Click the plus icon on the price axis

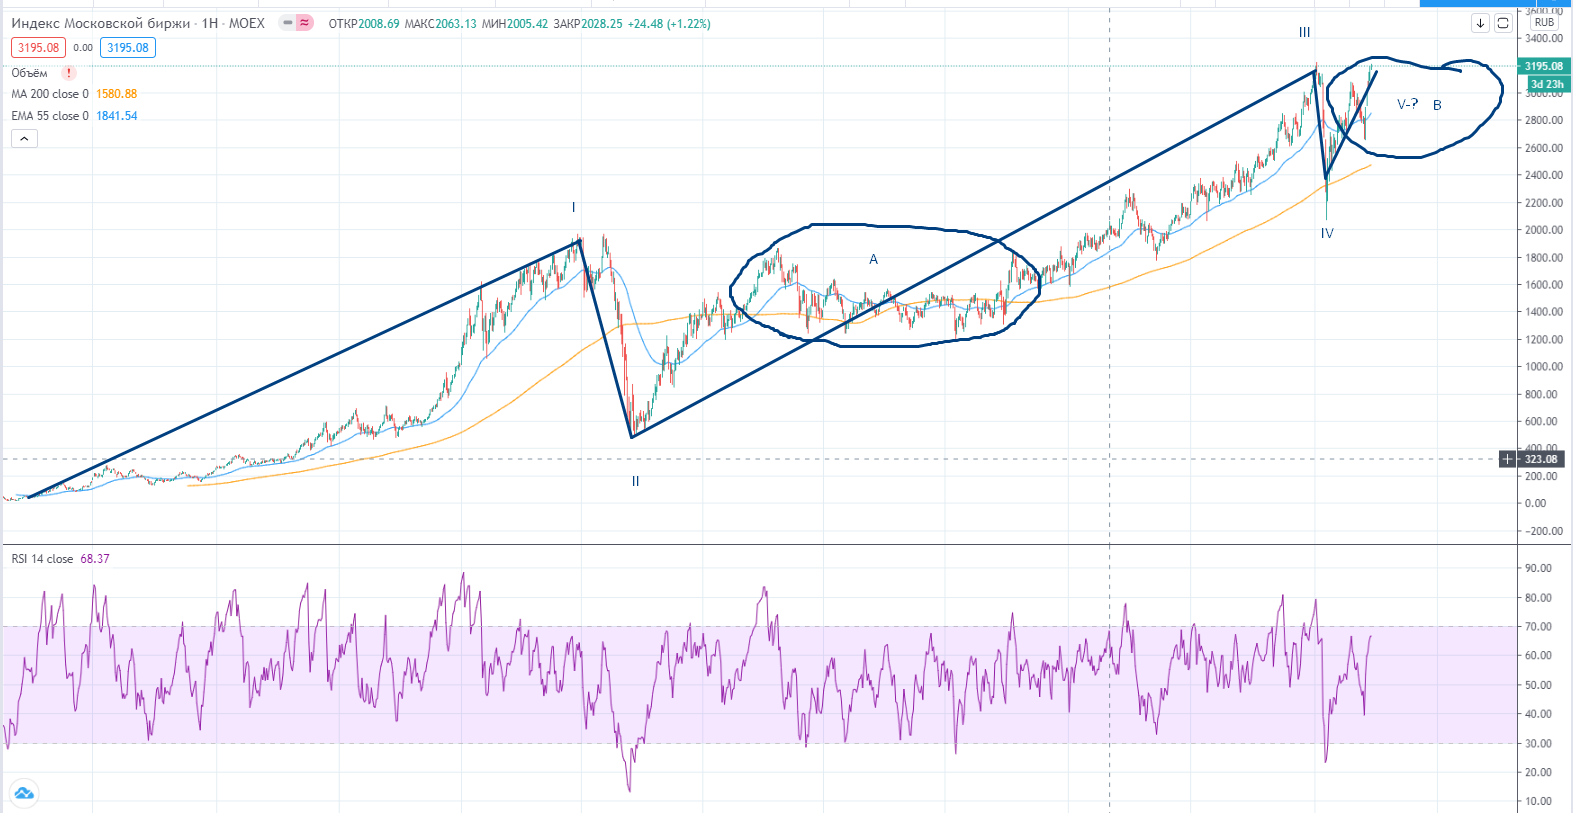point(1507,459)
